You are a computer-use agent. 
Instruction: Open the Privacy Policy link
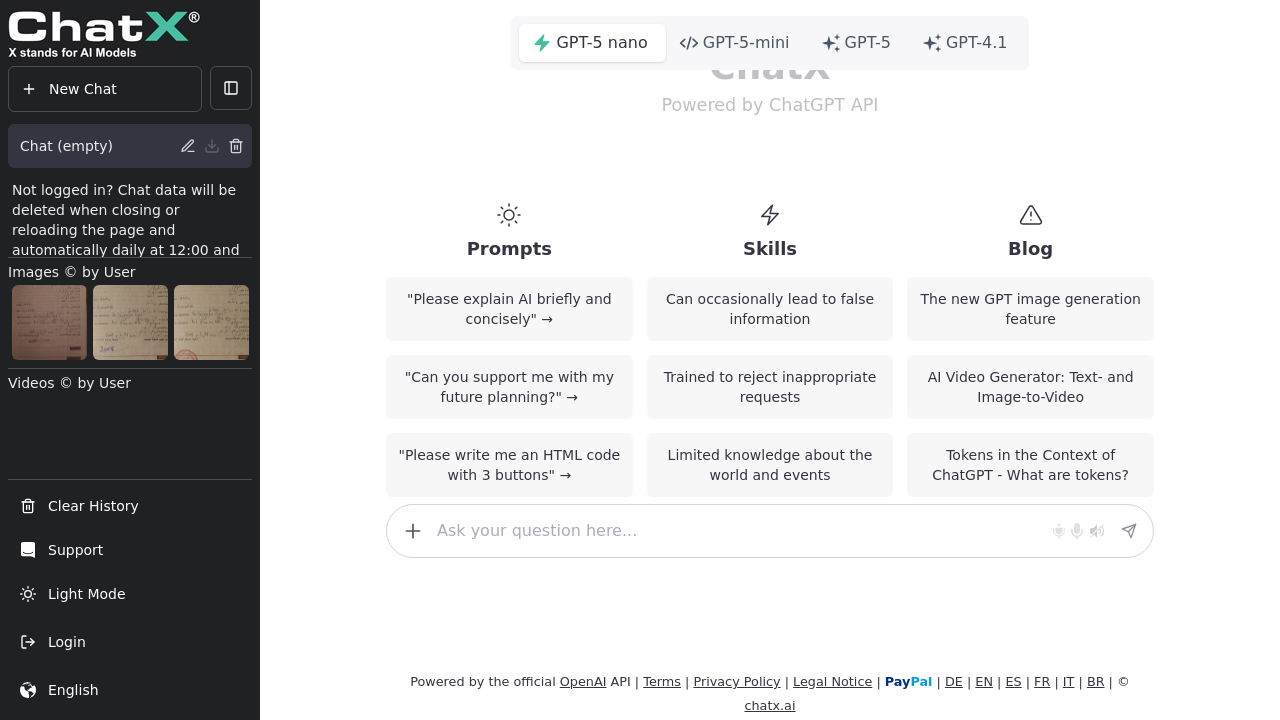[x=736, y=682]
